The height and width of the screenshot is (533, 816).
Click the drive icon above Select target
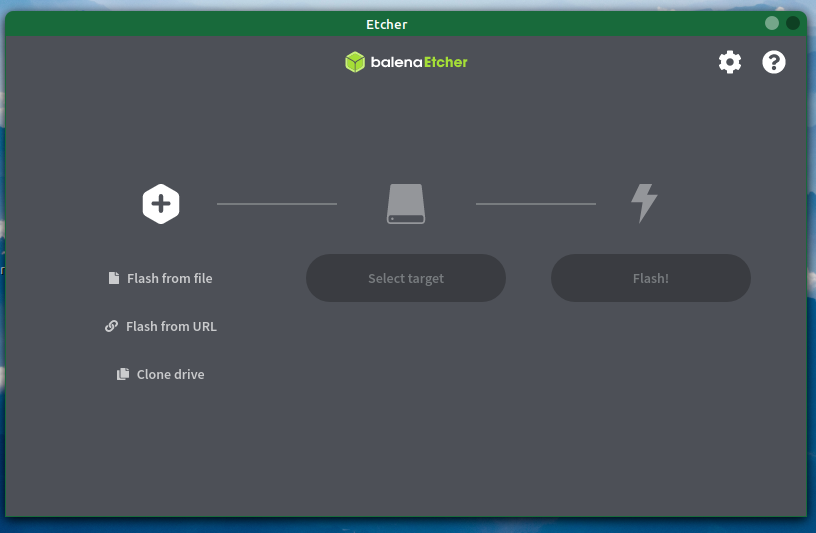pos(406,204)
